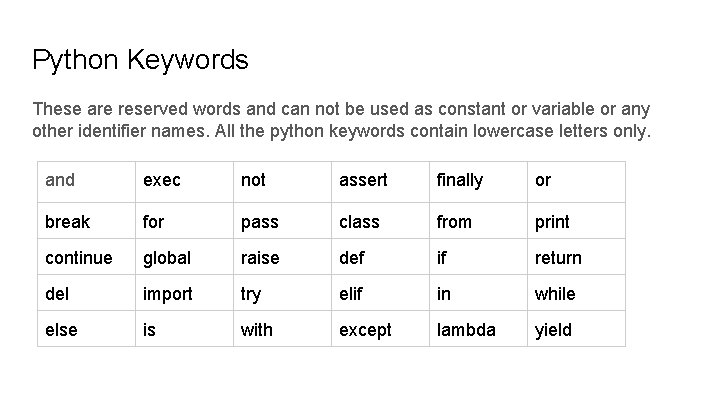The image size is (720, 405).
Task: Click the 'except' keyword cell
Action: 381,329
